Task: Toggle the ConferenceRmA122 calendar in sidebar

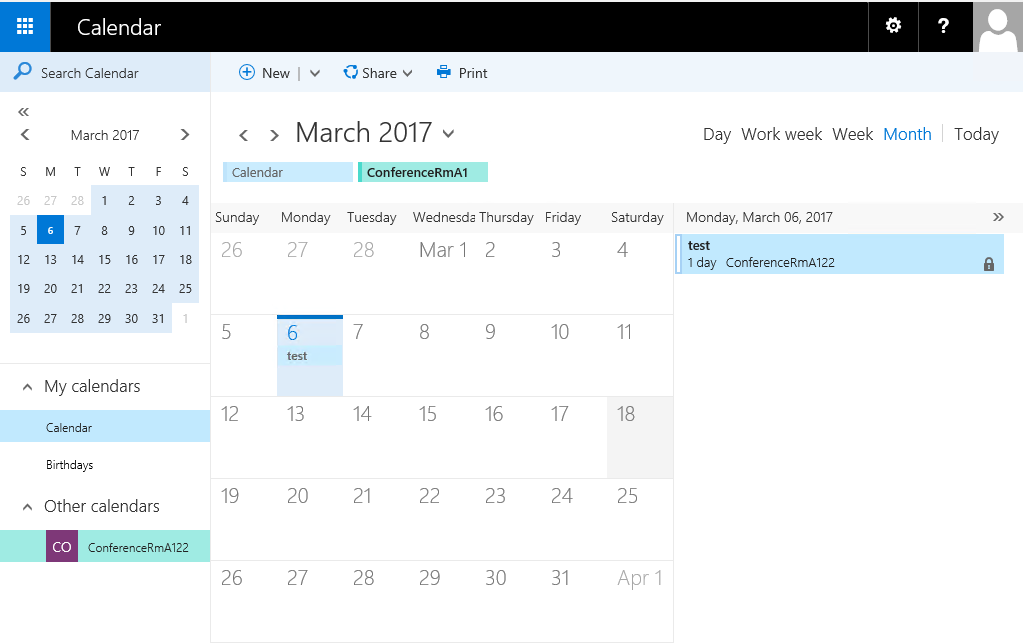Action: click(x=137, y=547)
